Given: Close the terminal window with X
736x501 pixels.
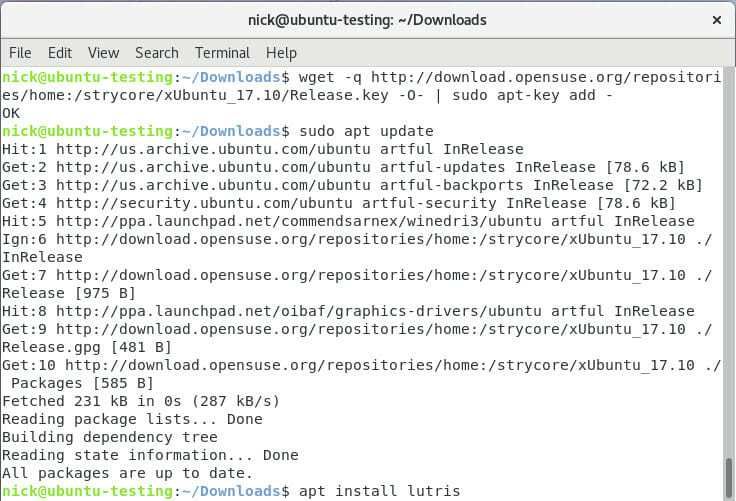Looking at the screenshot, I should pos(716,20).
